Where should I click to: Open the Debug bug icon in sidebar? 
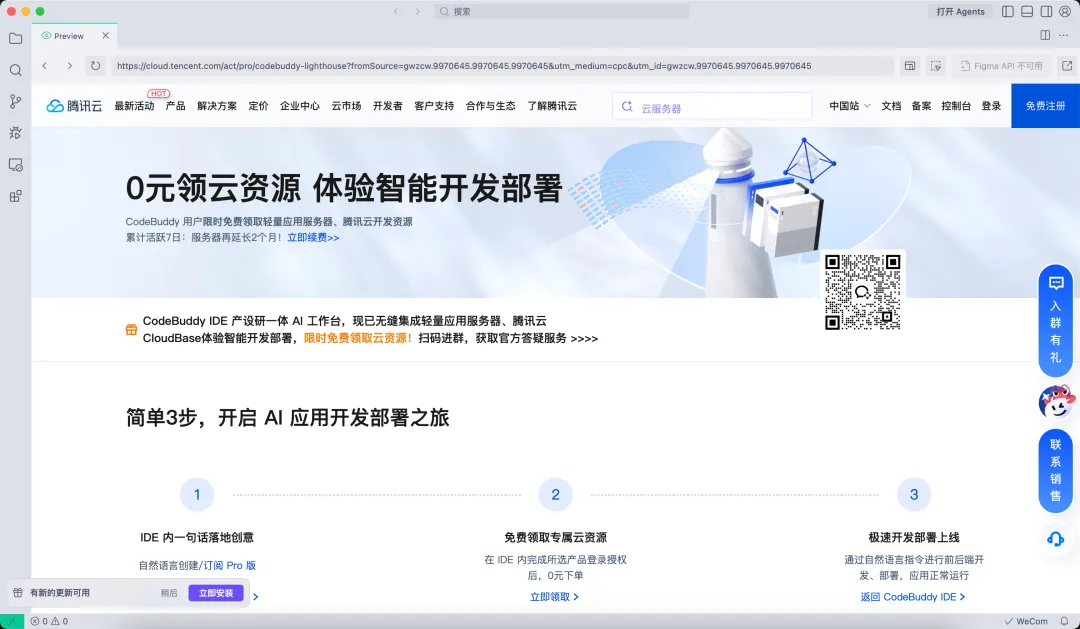(15, 133)
